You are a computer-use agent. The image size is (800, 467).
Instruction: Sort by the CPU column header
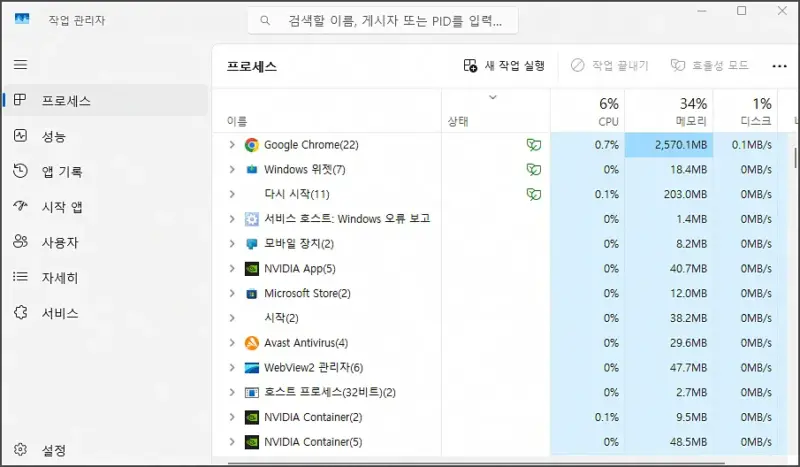(587, 111)
